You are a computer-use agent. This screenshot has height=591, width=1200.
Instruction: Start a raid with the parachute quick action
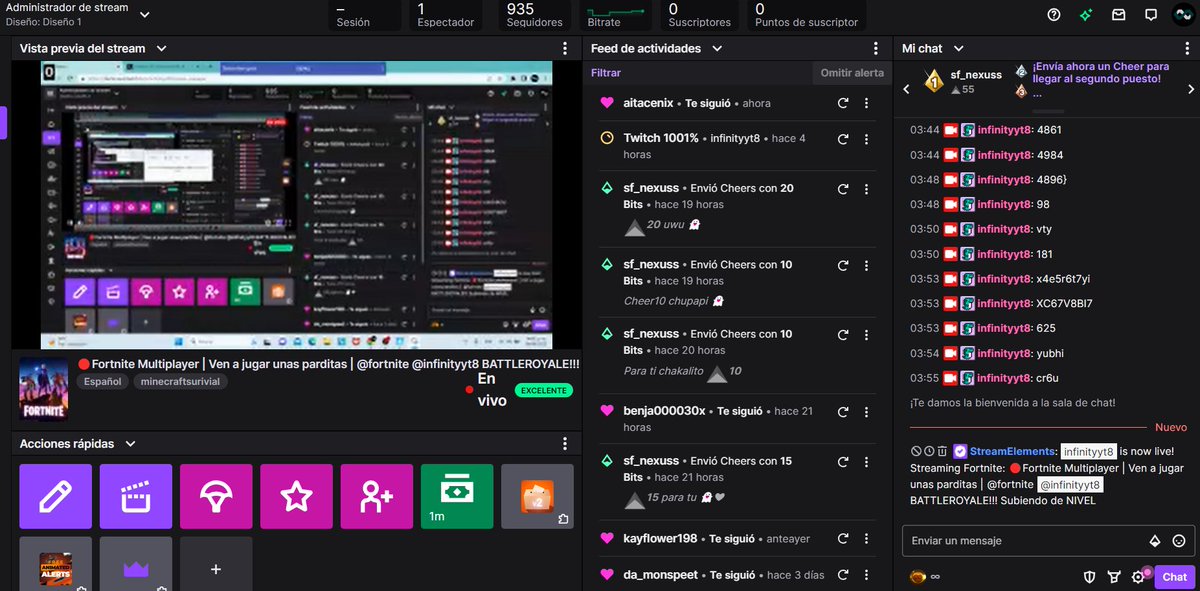(216, 496)
